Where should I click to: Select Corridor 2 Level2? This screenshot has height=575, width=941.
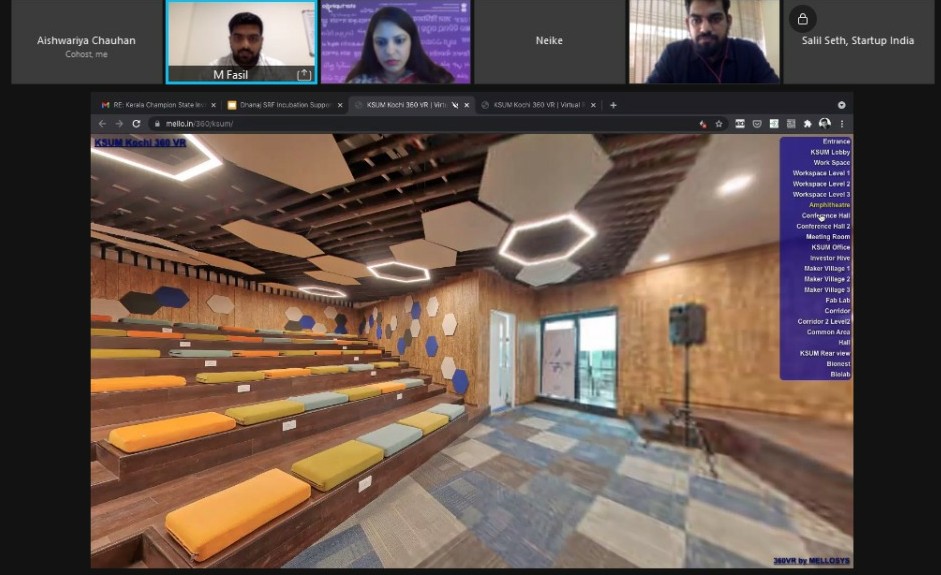pyautogui.click(x=823, y=322)
